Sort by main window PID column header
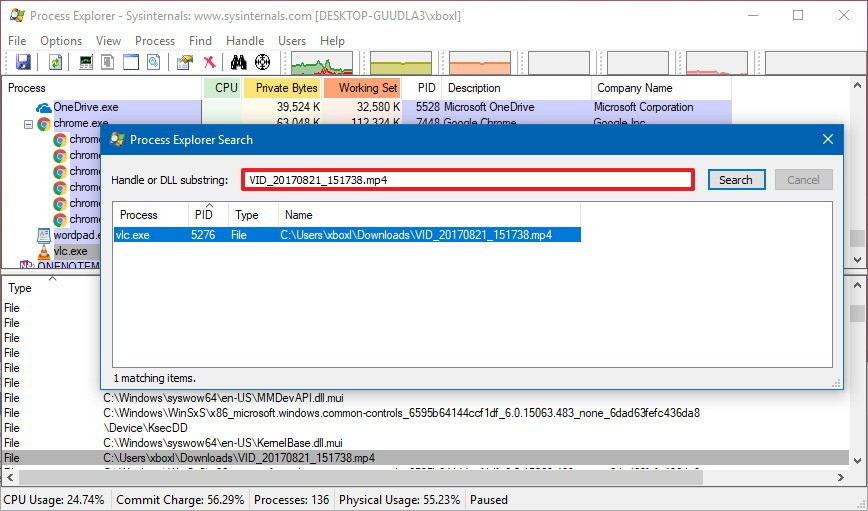This screenshot has width=868, height=511. (x=422, y=88)
